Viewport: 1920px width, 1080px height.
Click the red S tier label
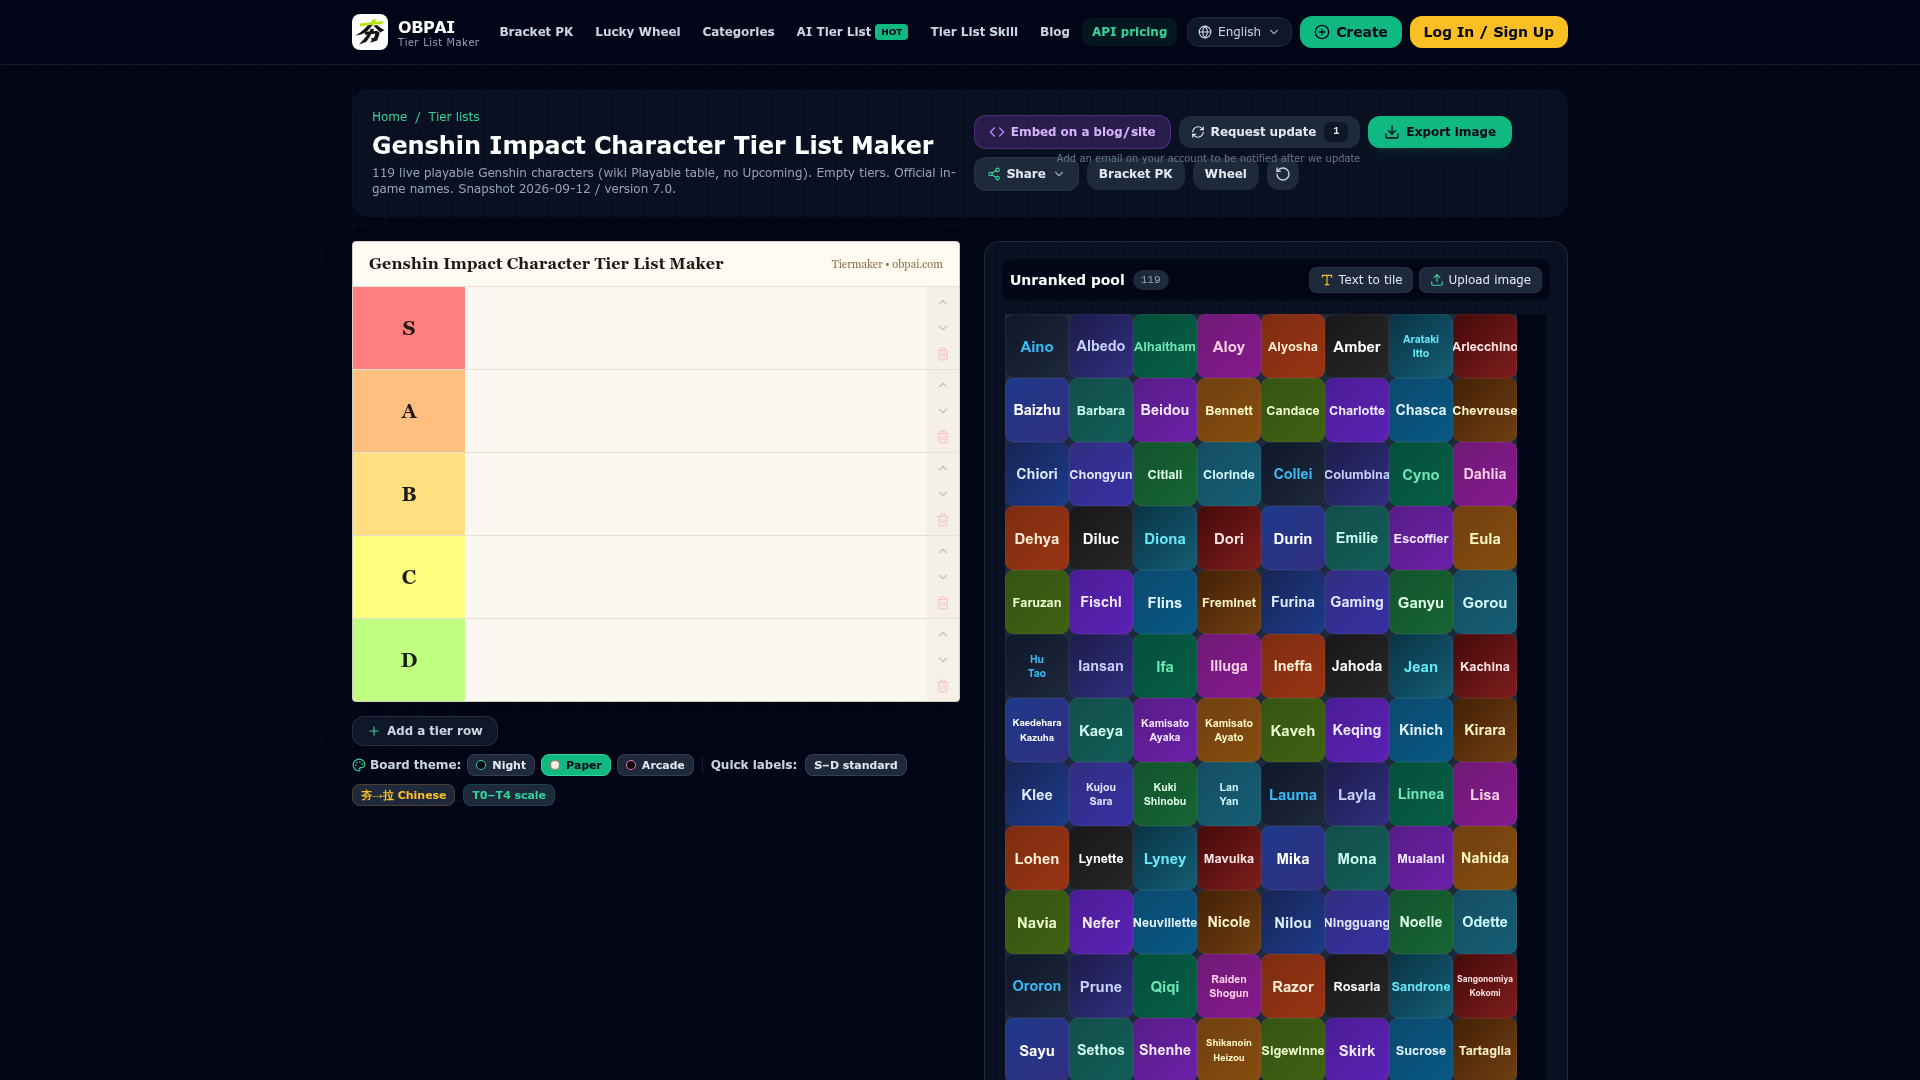click(409, 328)
